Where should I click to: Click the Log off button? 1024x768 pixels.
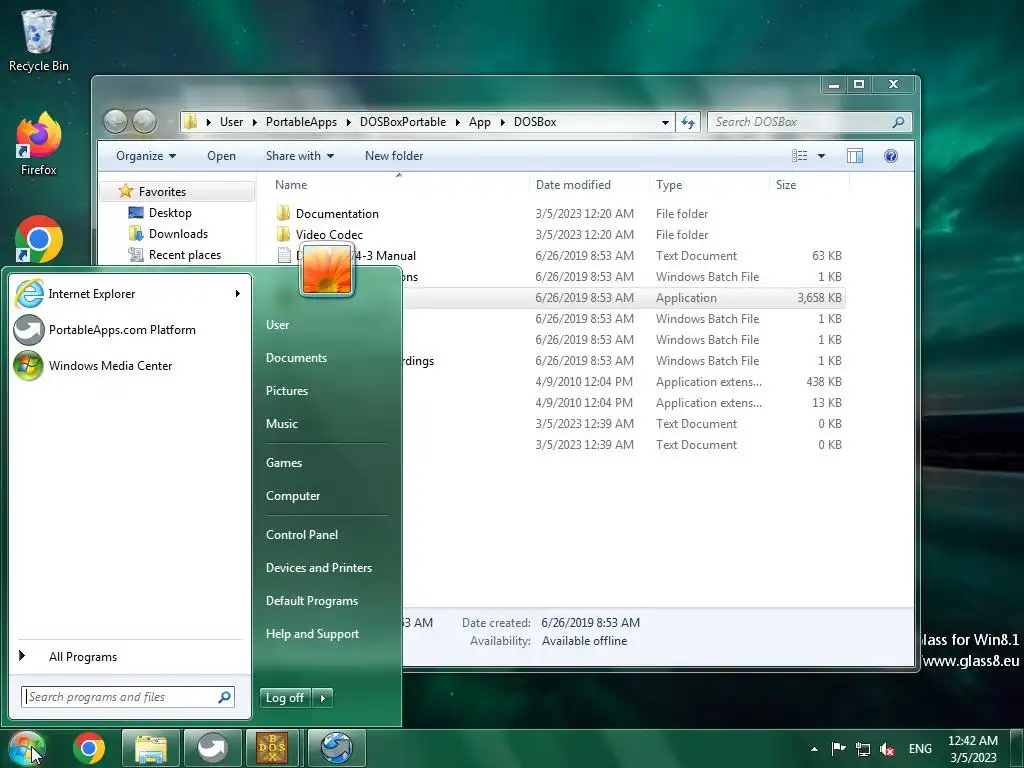(x=285, y=698)
